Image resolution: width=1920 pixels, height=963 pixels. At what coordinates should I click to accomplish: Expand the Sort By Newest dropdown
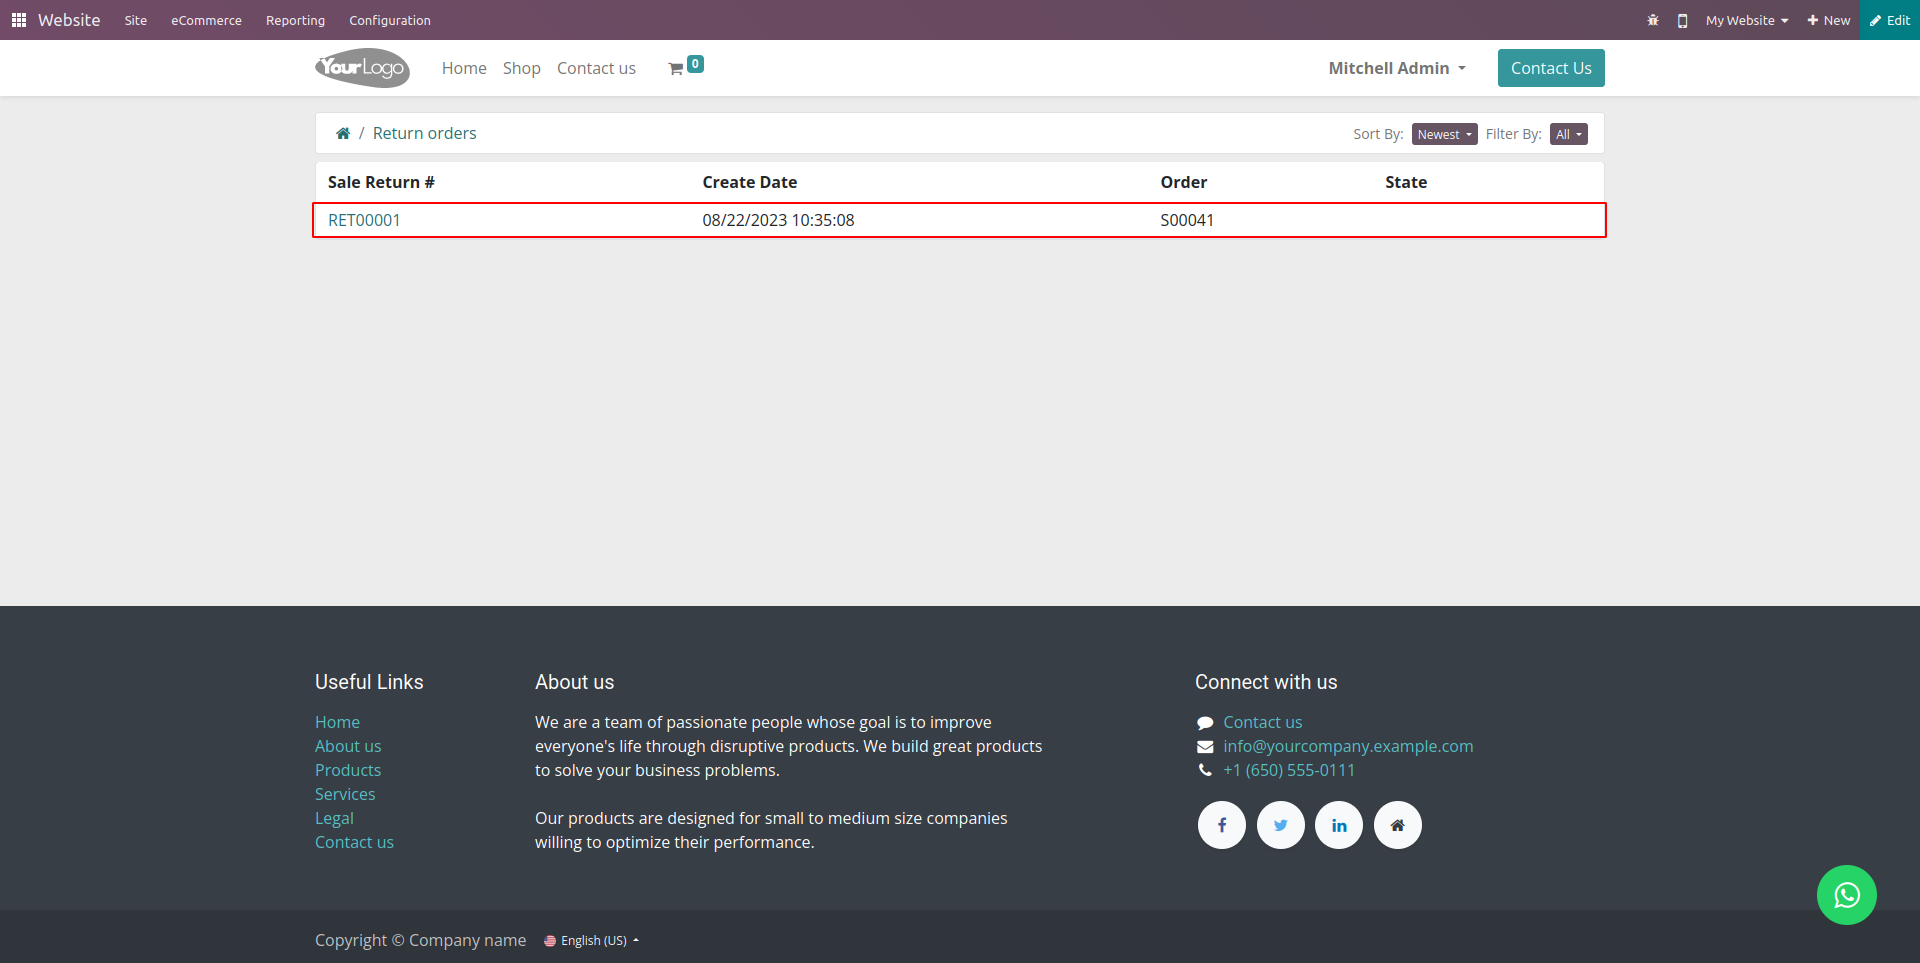coord(1444,134)
